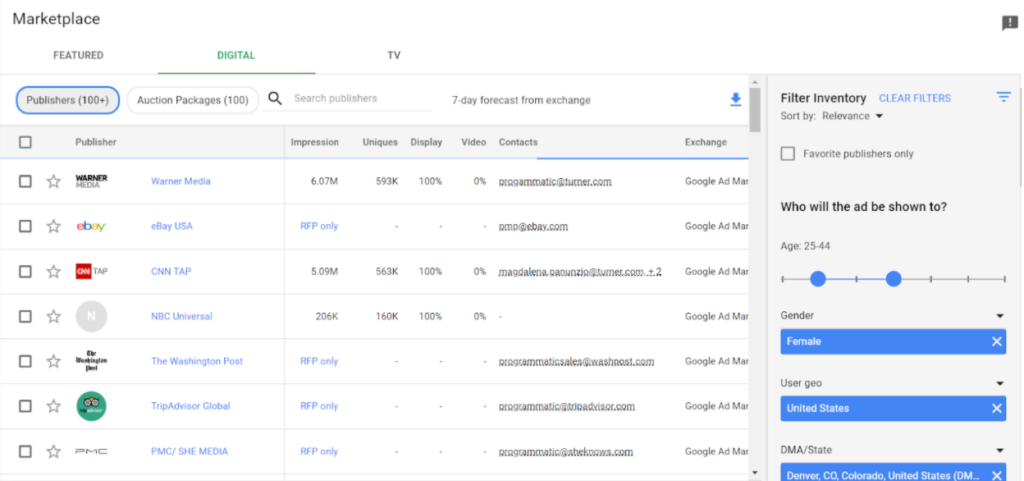This screenshot has width=1024, height=481.
Task: Click the CNN TAP logo
Action: [x=91, y=271]
